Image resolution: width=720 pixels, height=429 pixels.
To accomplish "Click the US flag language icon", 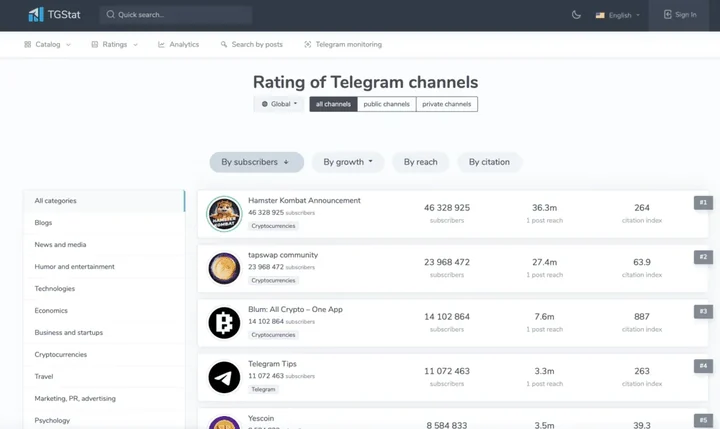I will 600,15.
